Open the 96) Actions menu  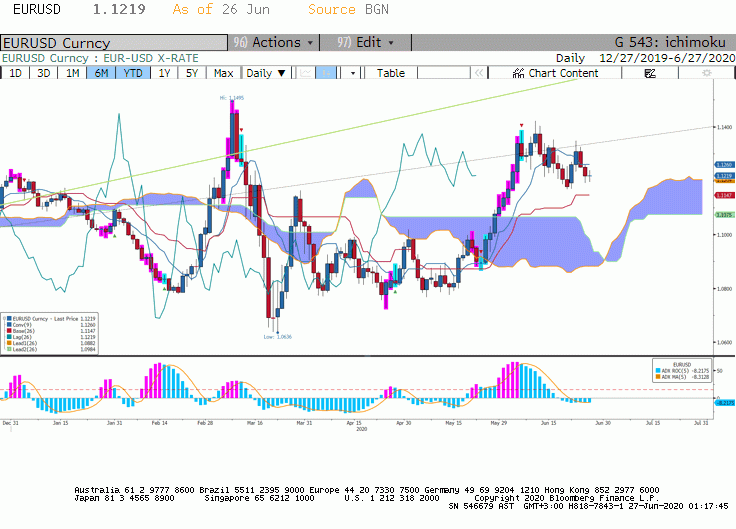click(274, 42)
